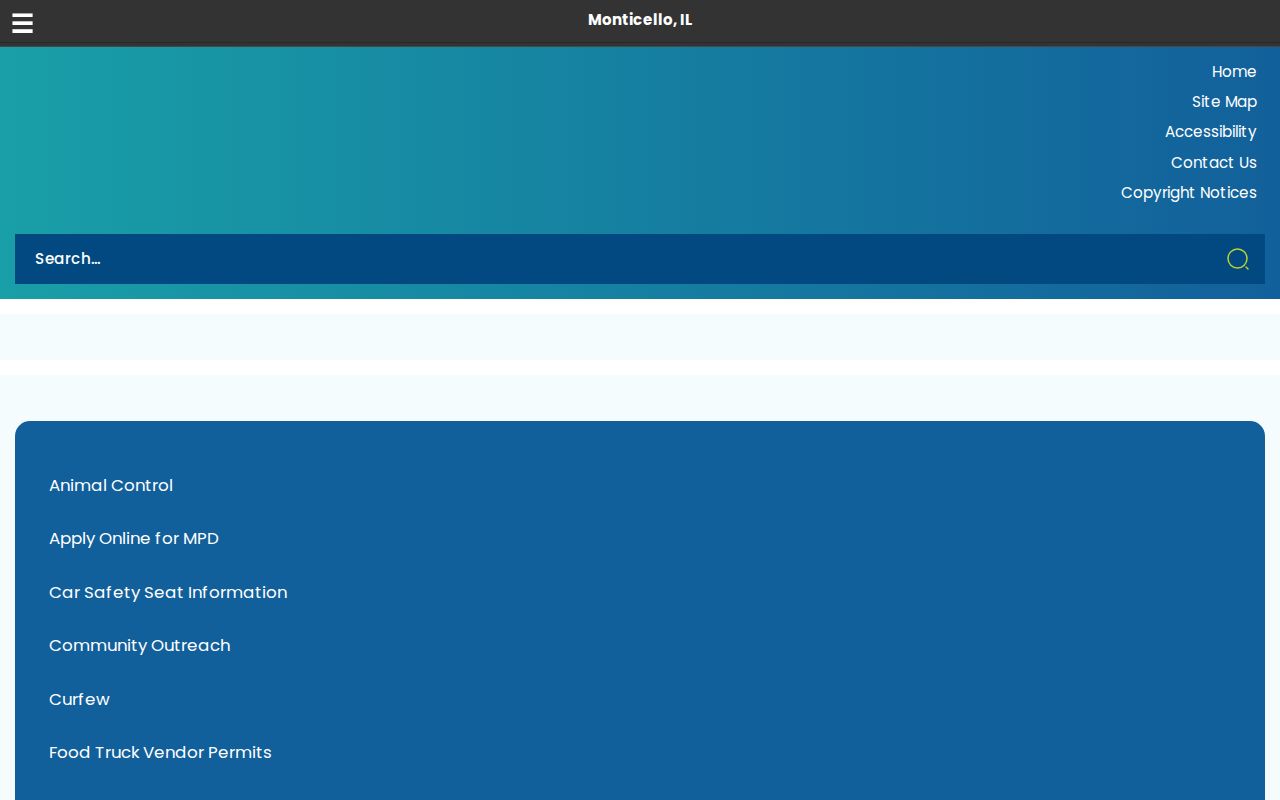Open Food Truck Vendor Permits
Screen dimensions: 1280x800
(160, 752)
